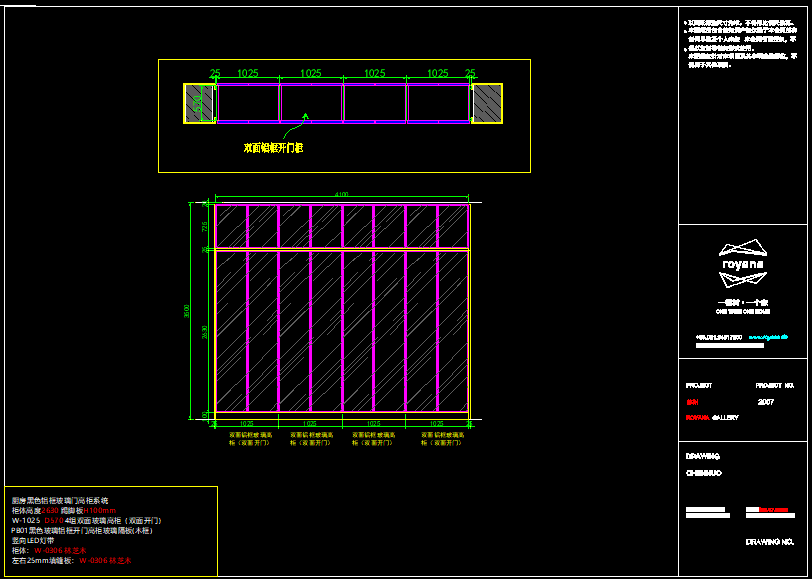The width and height of the screenshot is (812, 579).
Task: Select the yellow plan label text under arrow
Action: click(x=273, y=148)
